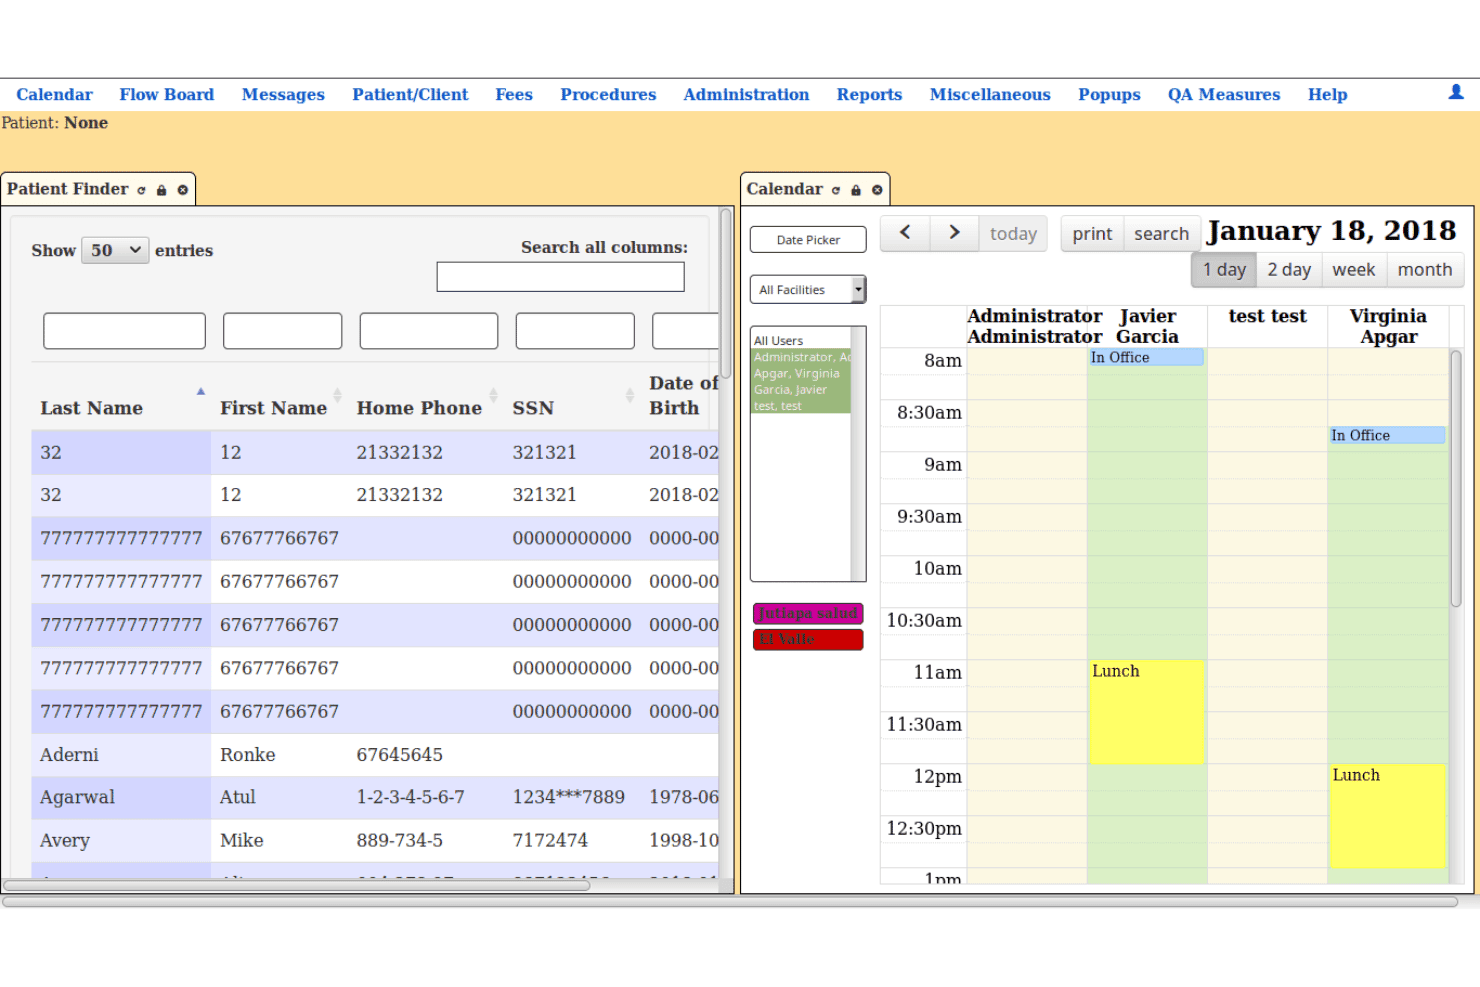This screenshot has height=987, width=1480.
Task: Switch to 2 day view
Action: pos(1289,270)
